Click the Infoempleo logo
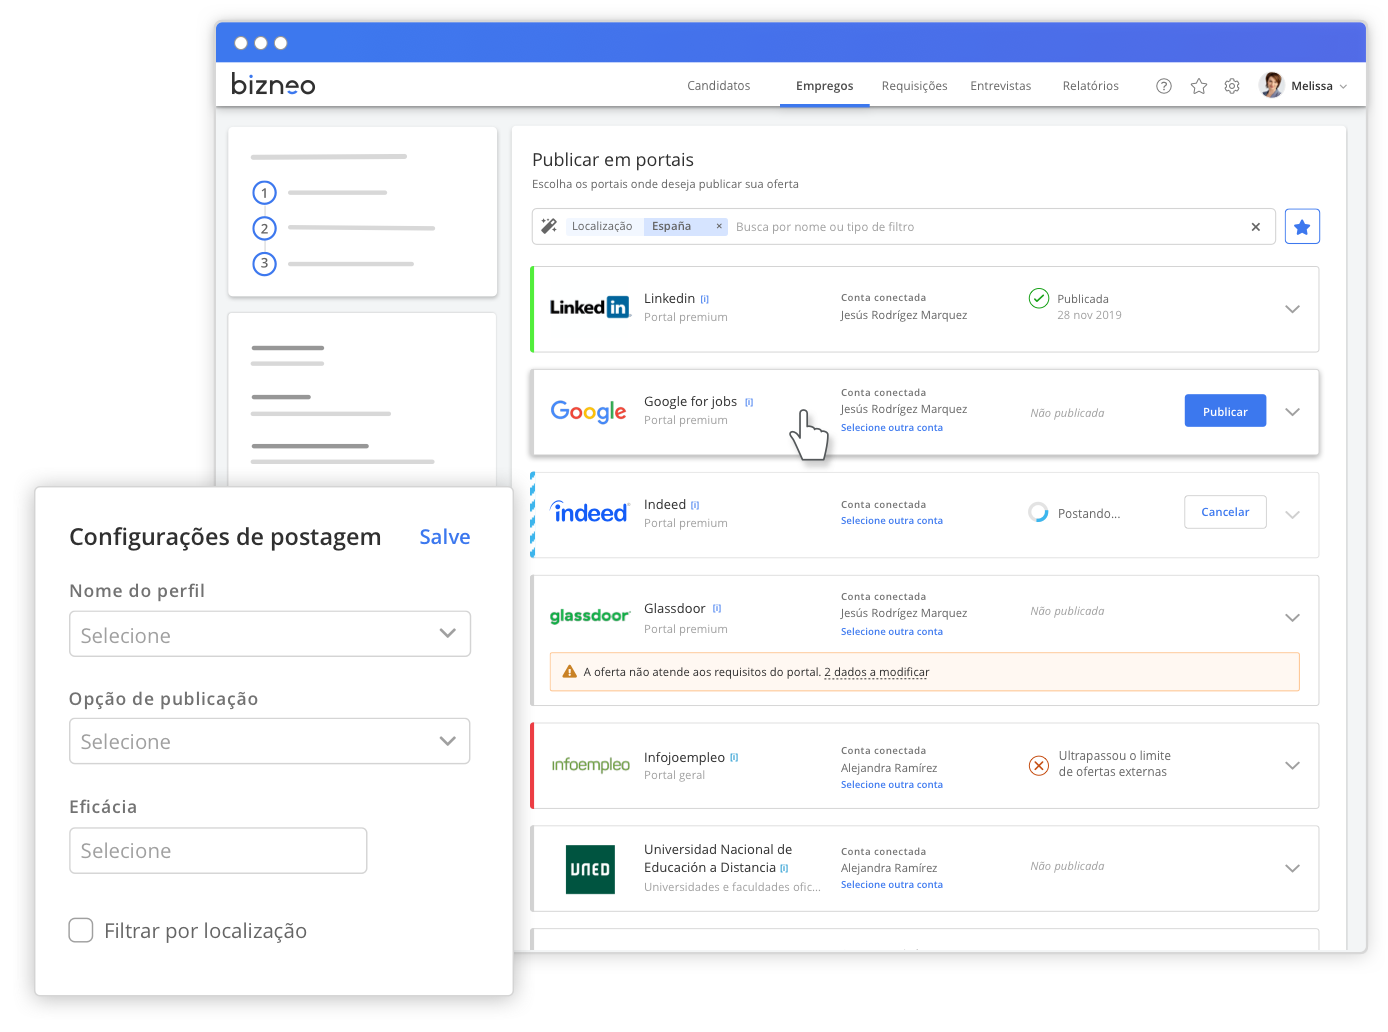Viewport: 1388px width, 1032px height. pyautogui.click(x=591, y=764)
